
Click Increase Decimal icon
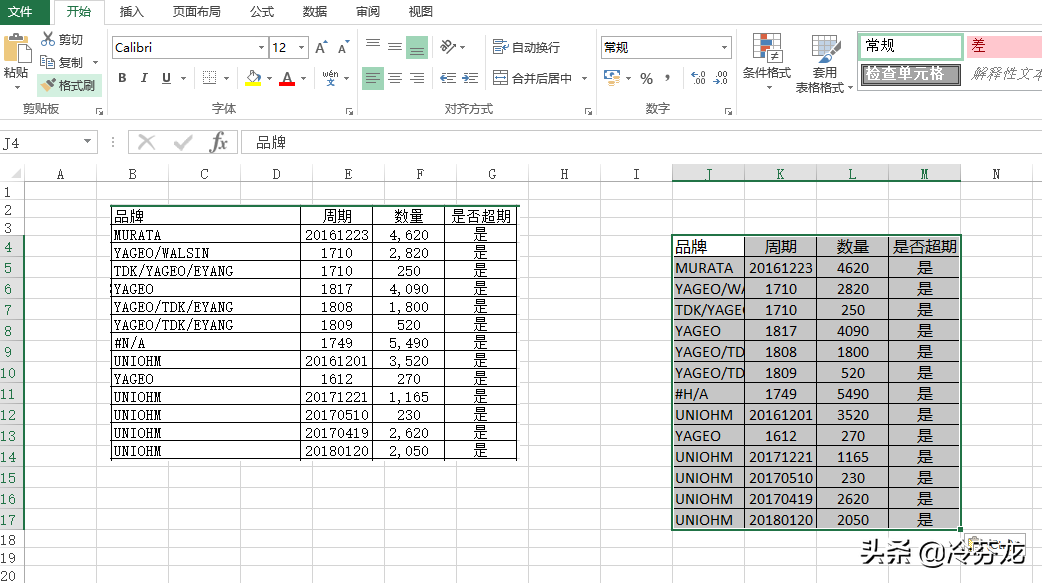pos(698,78)
